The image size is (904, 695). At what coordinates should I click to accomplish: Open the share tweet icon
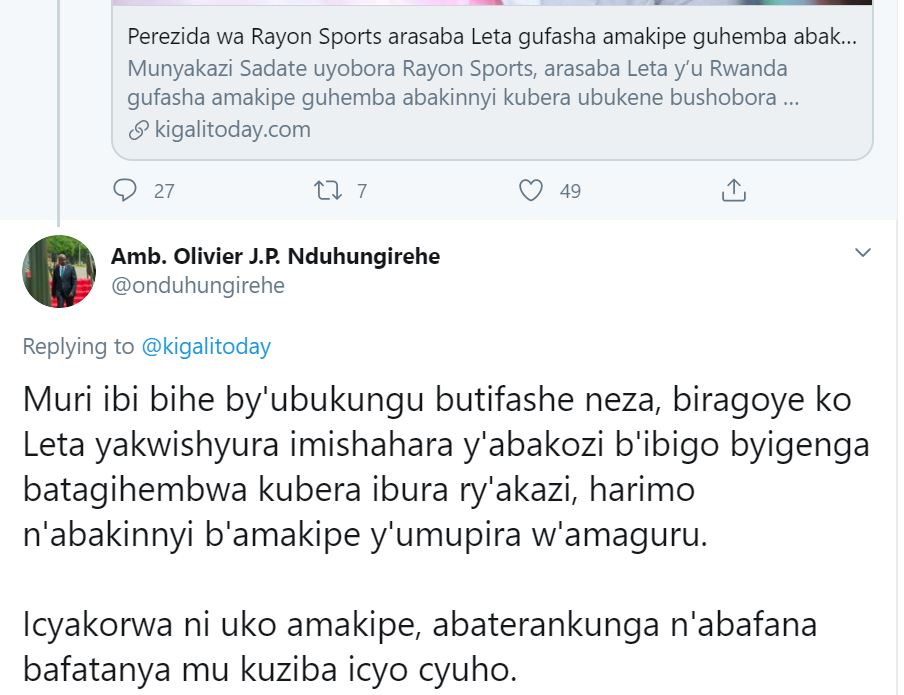[x=734, y=190]
